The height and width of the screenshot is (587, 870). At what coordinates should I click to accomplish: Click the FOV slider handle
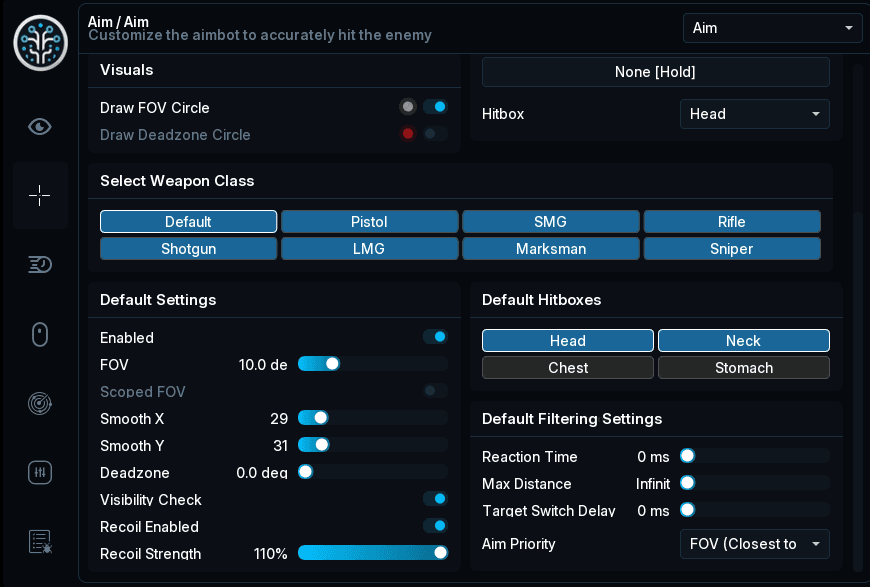(332, 364)
